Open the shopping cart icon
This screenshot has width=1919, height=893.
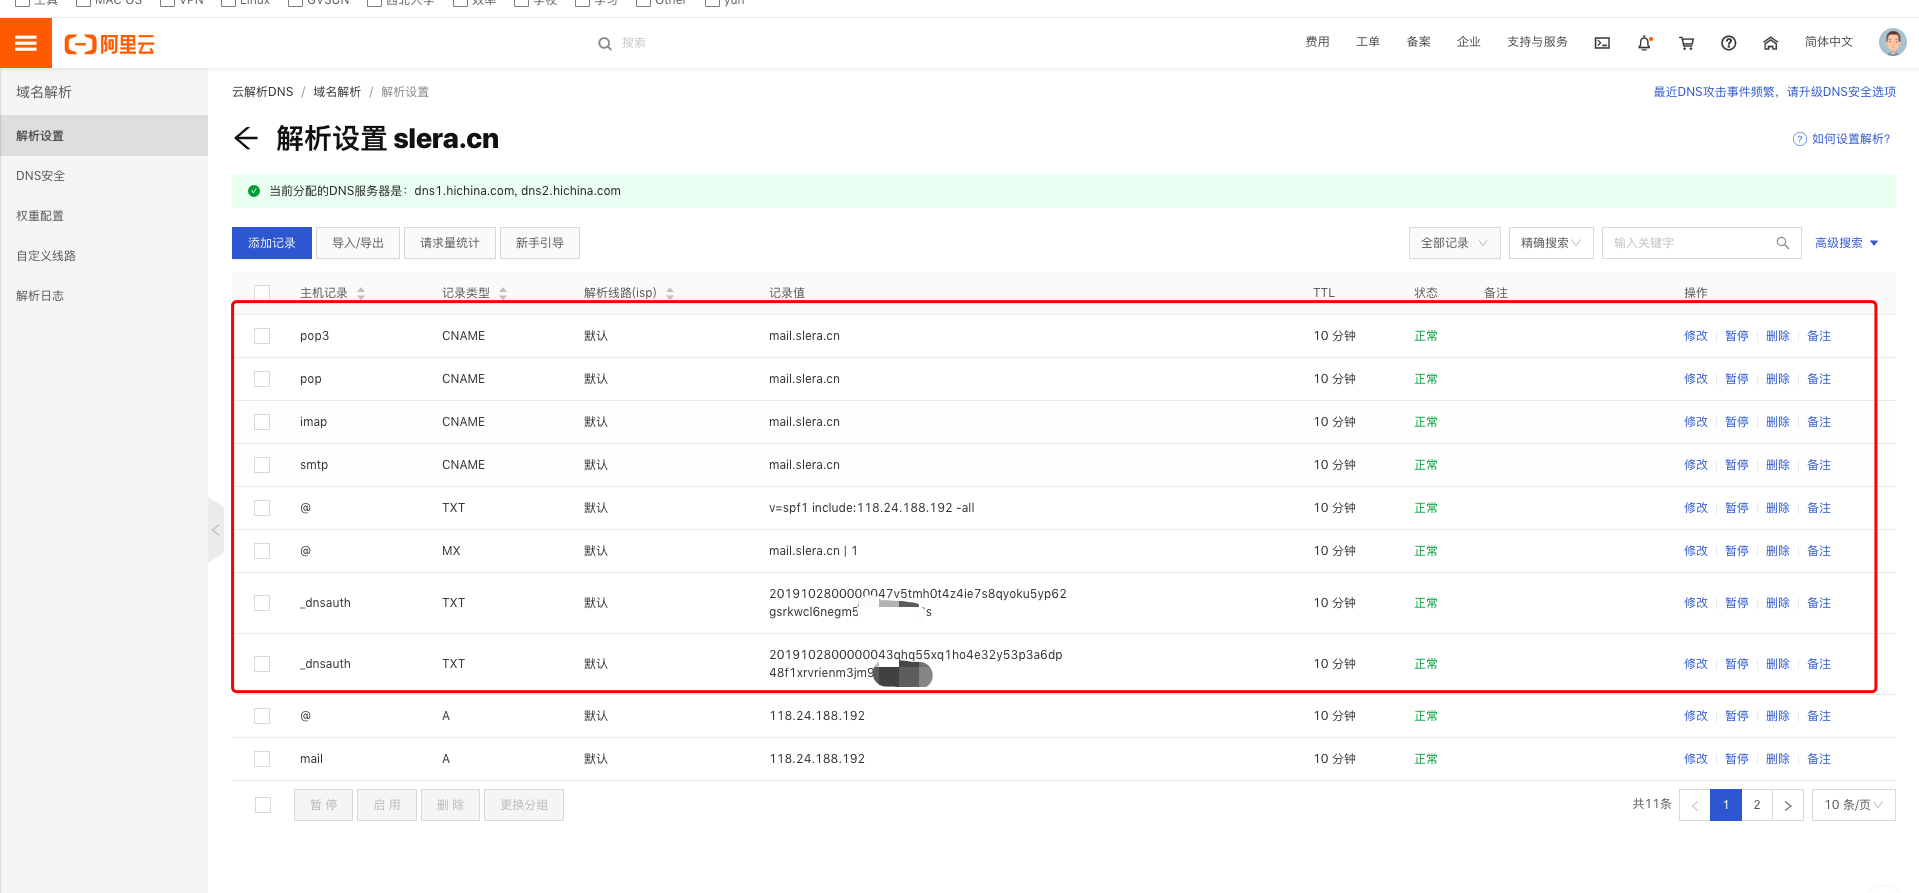[1686, 43]
